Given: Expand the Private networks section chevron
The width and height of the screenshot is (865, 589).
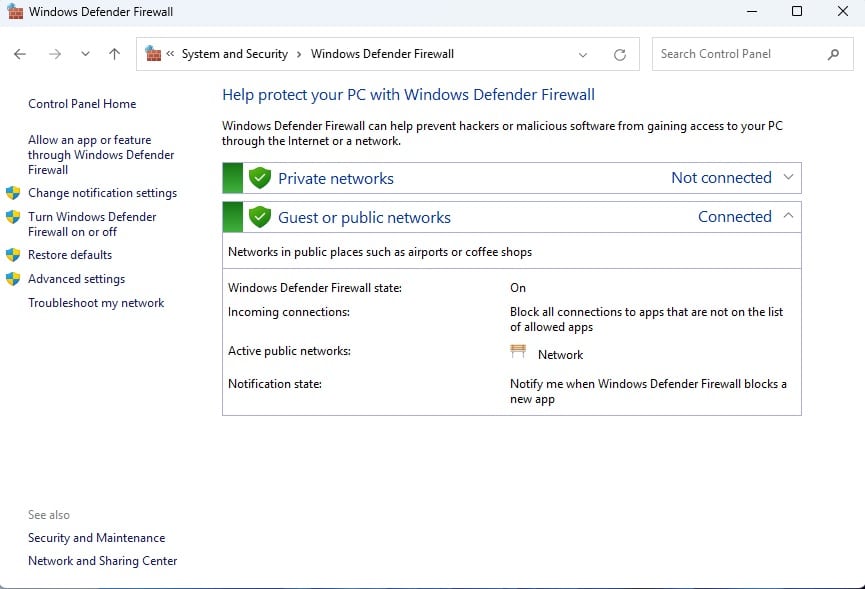Looking at the screenshot, I should (788, 177).
